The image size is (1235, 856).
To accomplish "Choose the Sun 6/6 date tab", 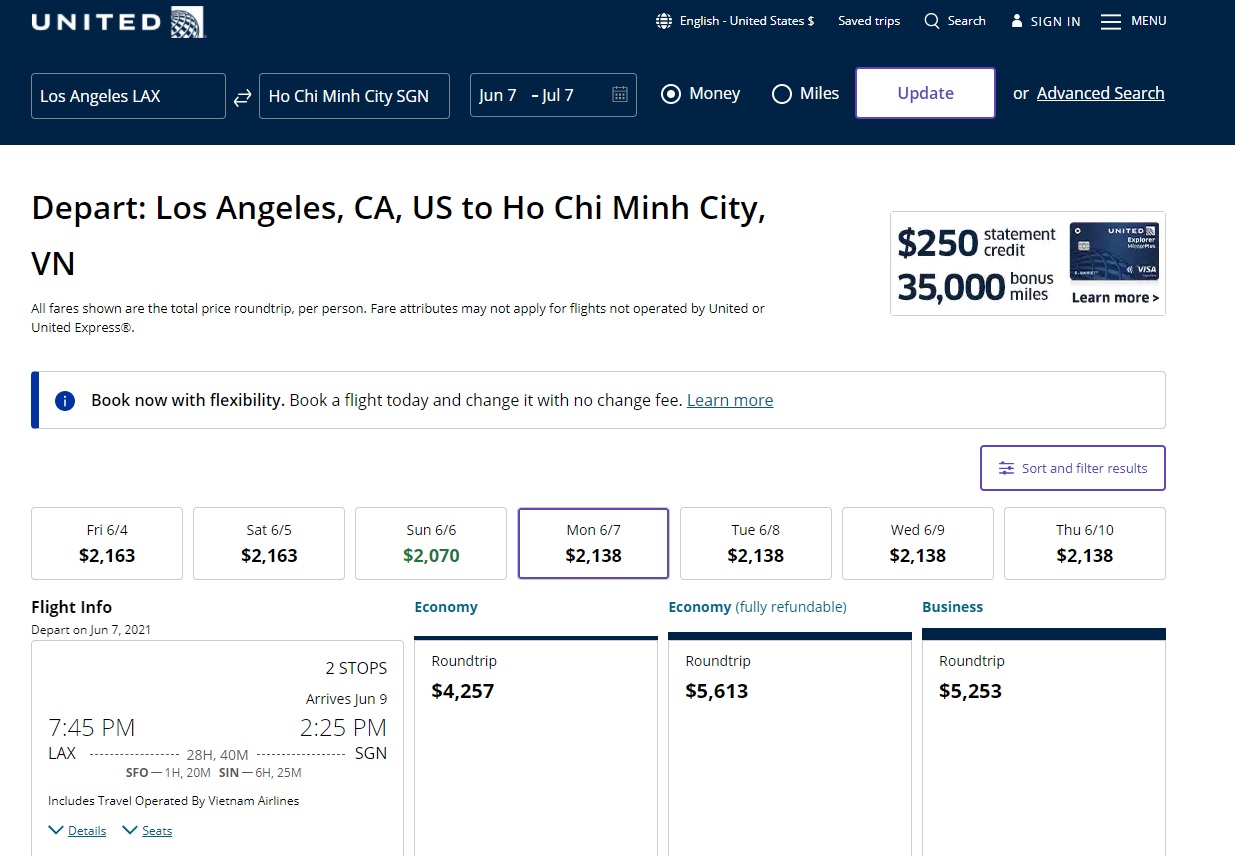I will click(x=431, y=543).
